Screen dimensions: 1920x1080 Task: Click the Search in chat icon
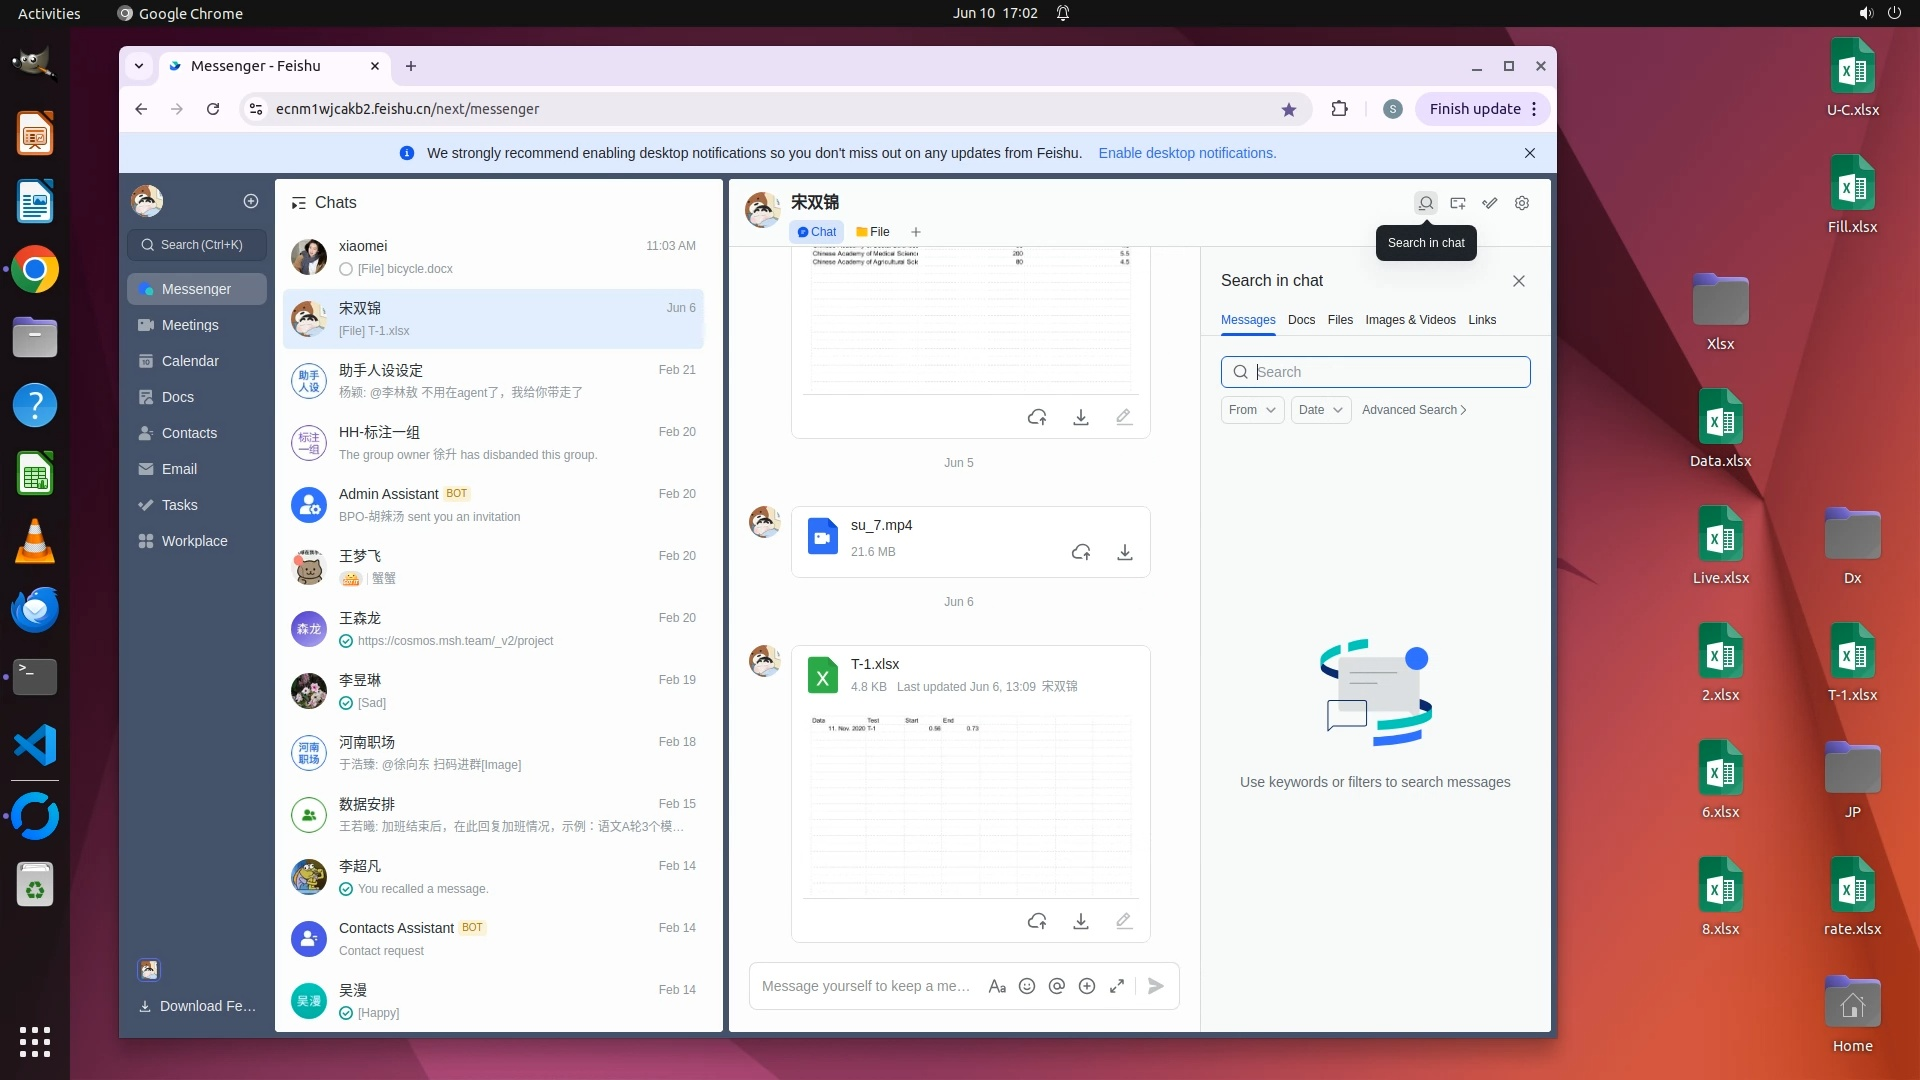click(x=1426, y=203)
